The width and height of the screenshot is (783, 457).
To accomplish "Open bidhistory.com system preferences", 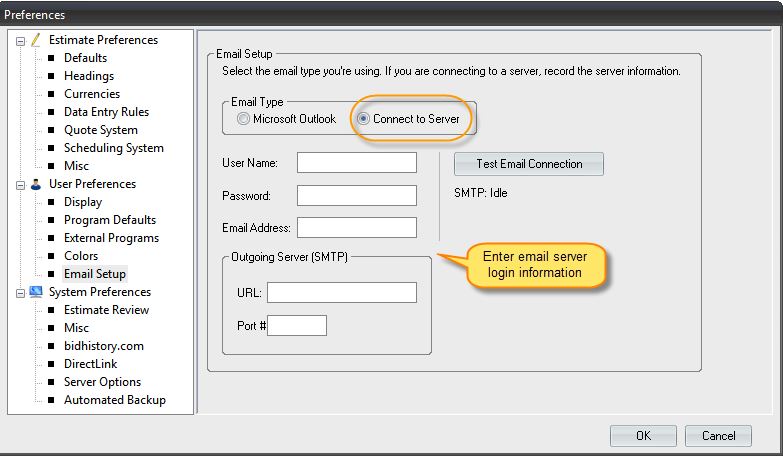I will coord(103,346).
